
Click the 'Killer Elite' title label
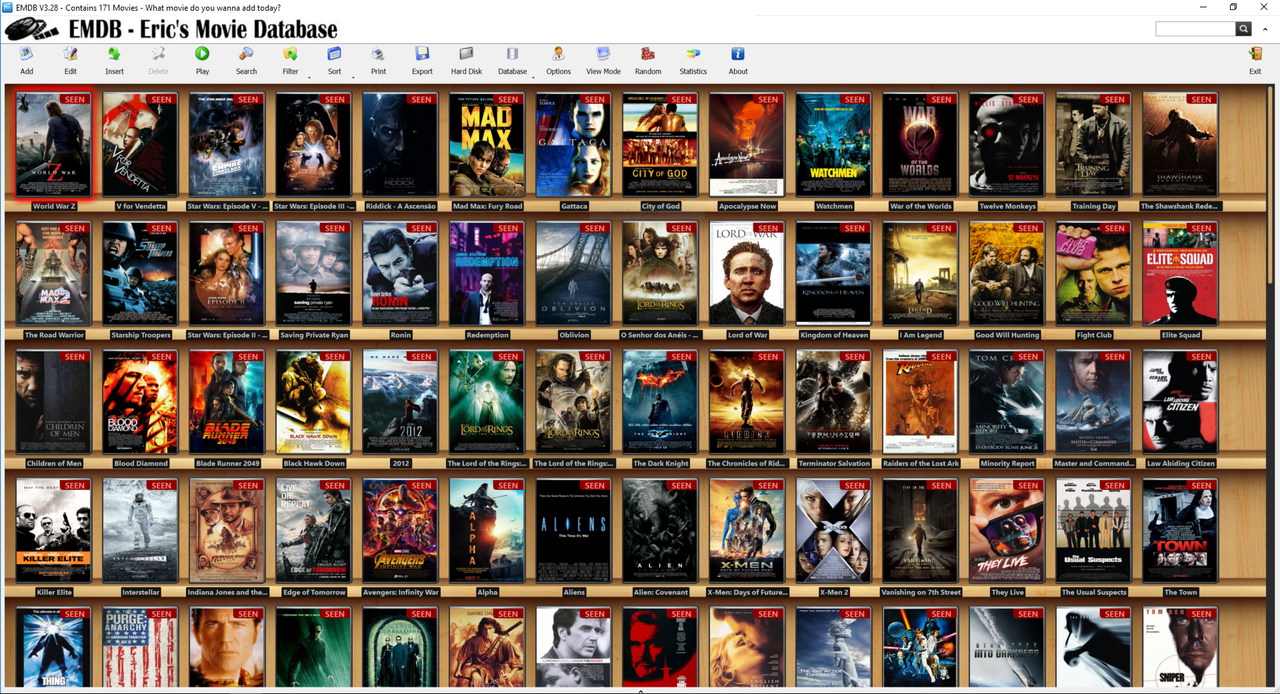[x=54, y=592]
